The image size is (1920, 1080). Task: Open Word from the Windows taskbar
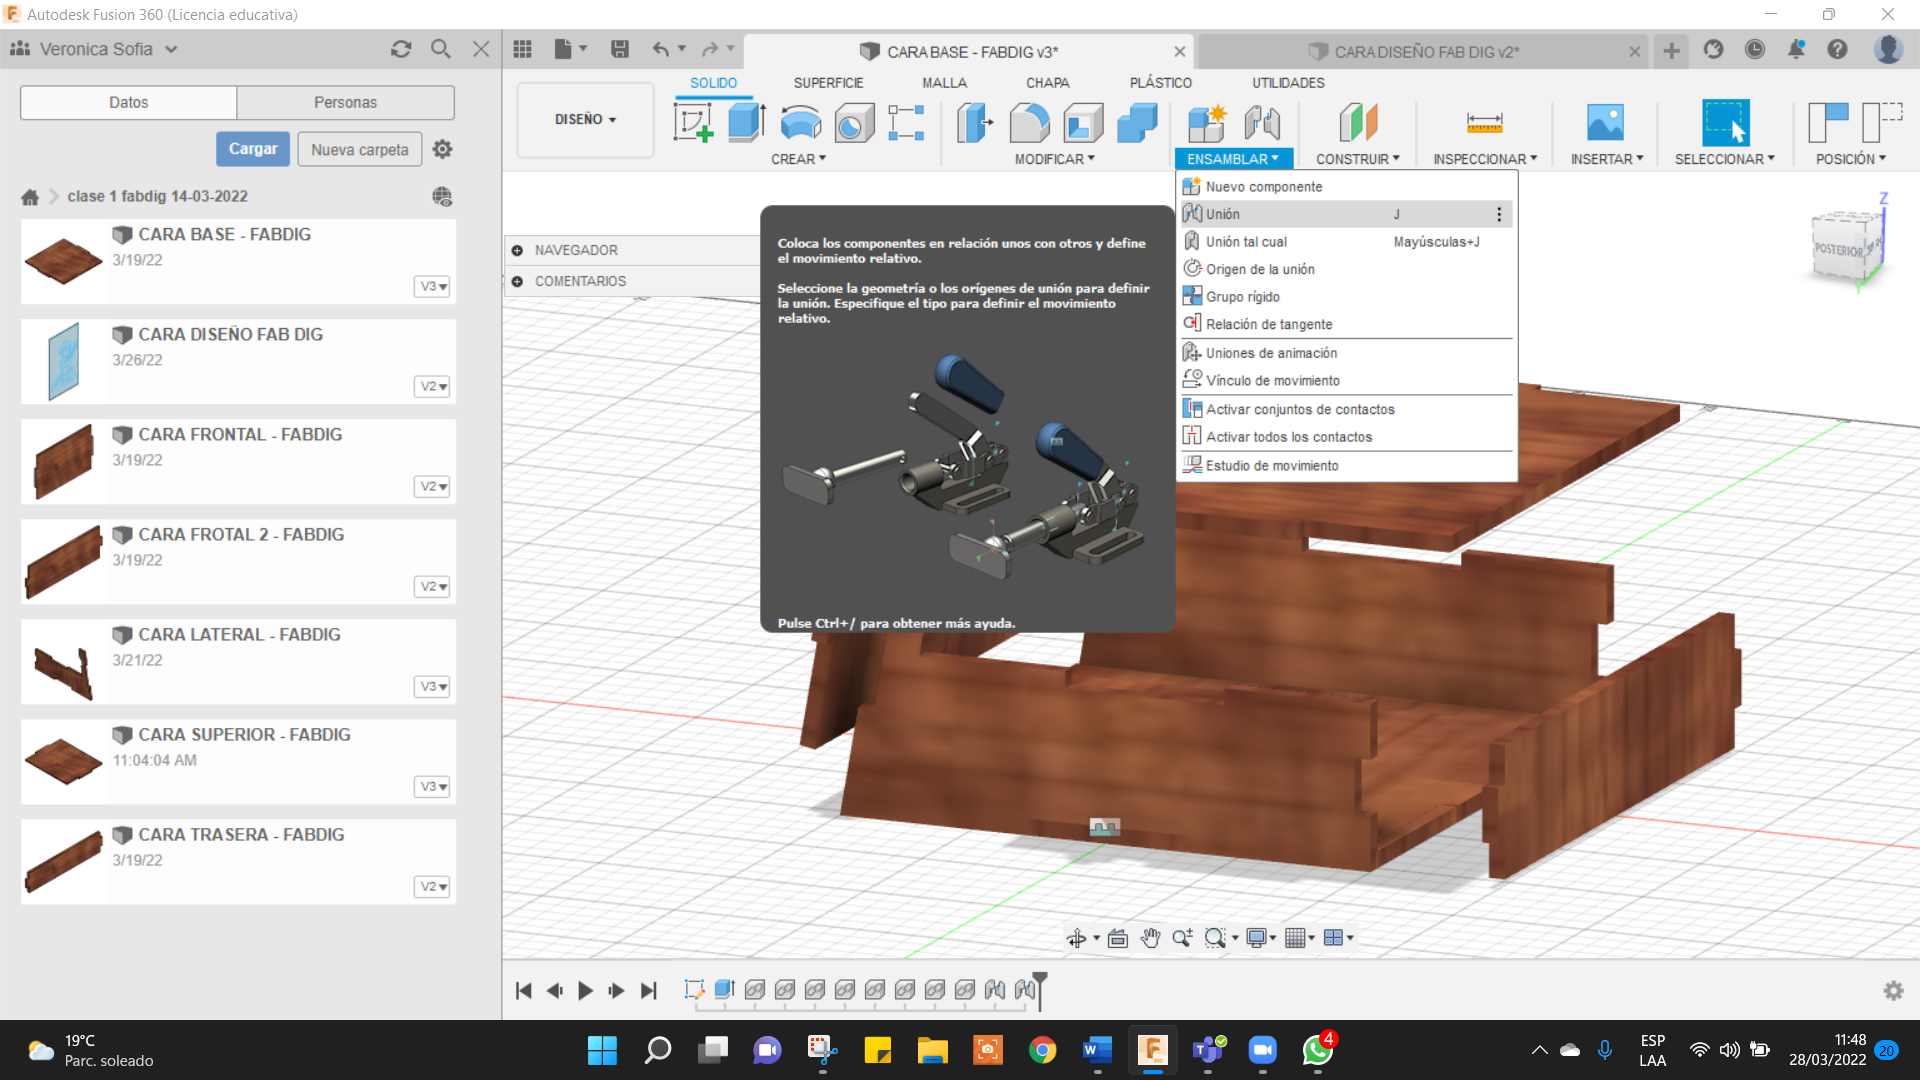tap(1097, 1050)
